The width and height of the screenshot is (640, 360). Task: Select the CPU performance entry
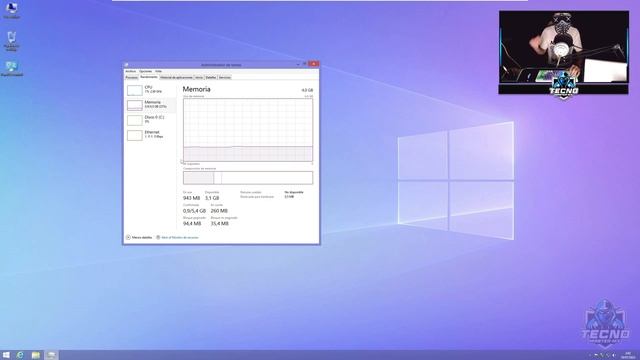pyautogui.click(x=150, y=90)
